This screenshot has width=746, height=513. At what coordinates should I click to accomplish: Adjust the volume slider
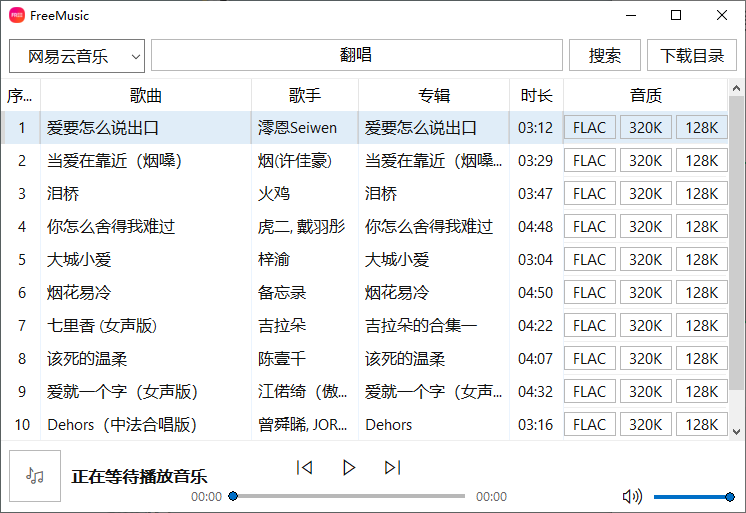click(694, 497)
